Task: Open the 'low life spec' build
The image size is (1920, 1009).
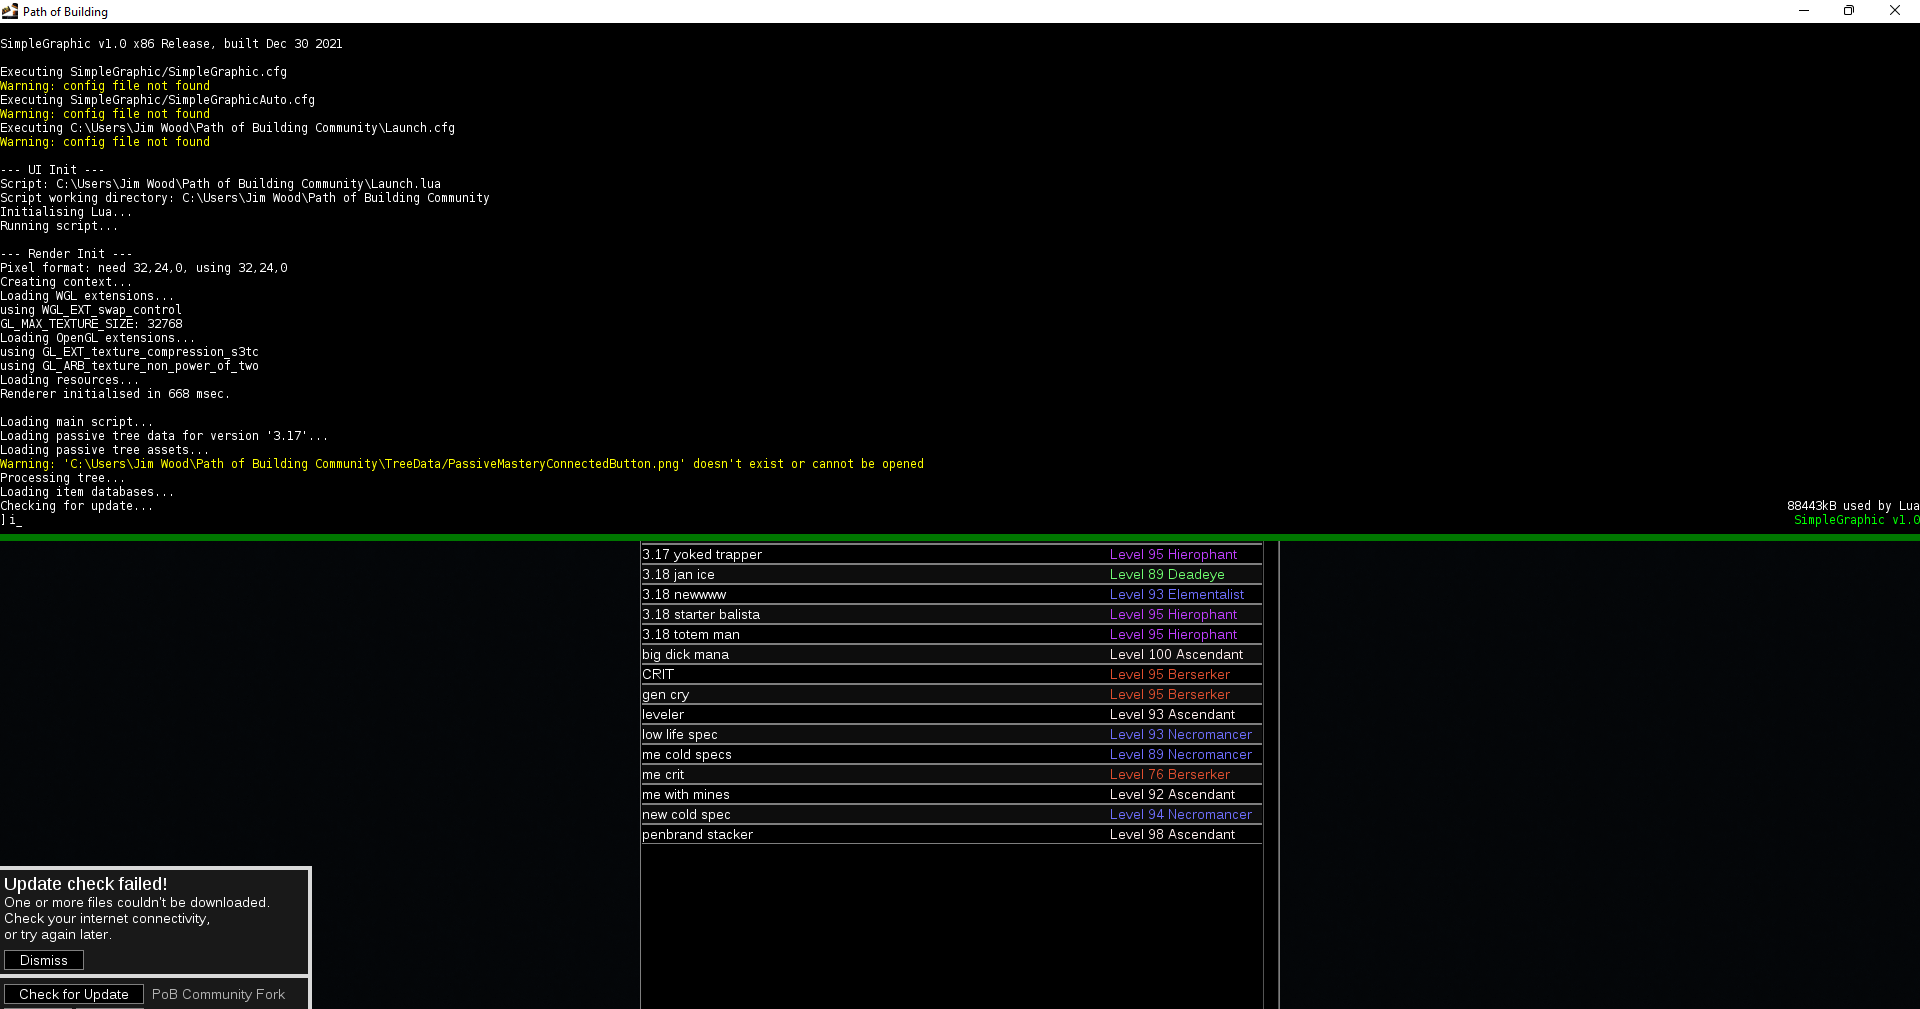Action: coord(951,734)
